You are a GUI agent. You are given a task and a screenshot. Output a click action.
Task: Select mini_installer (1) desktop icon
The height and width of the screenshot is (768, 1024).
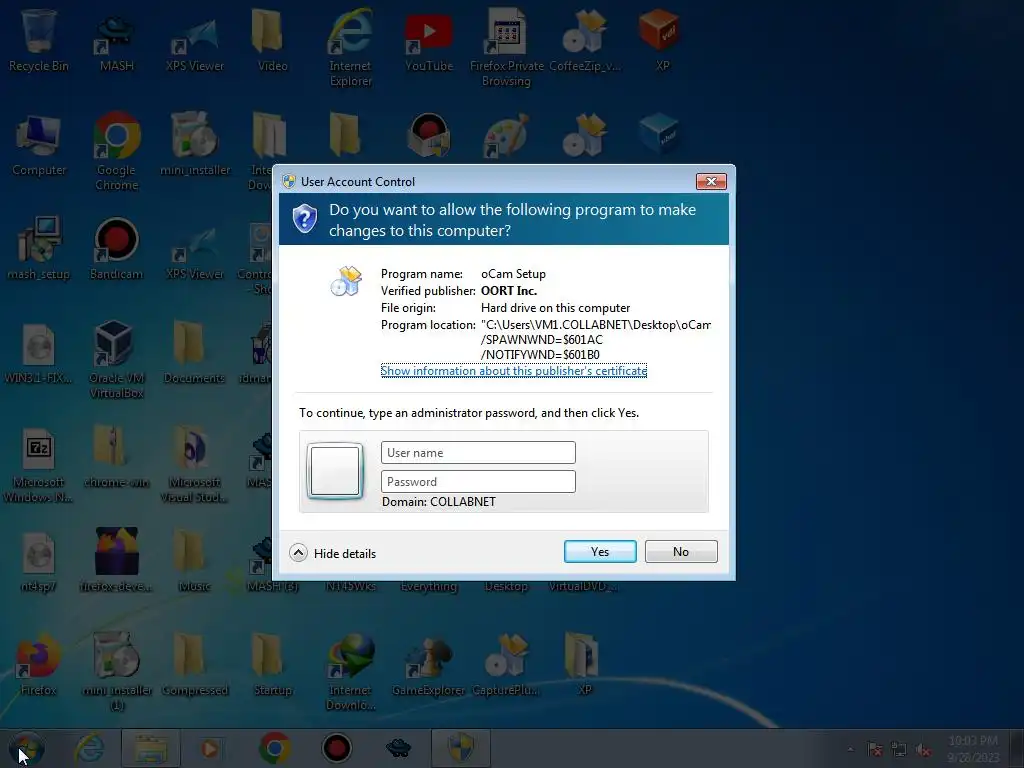[x=116, y=671]
